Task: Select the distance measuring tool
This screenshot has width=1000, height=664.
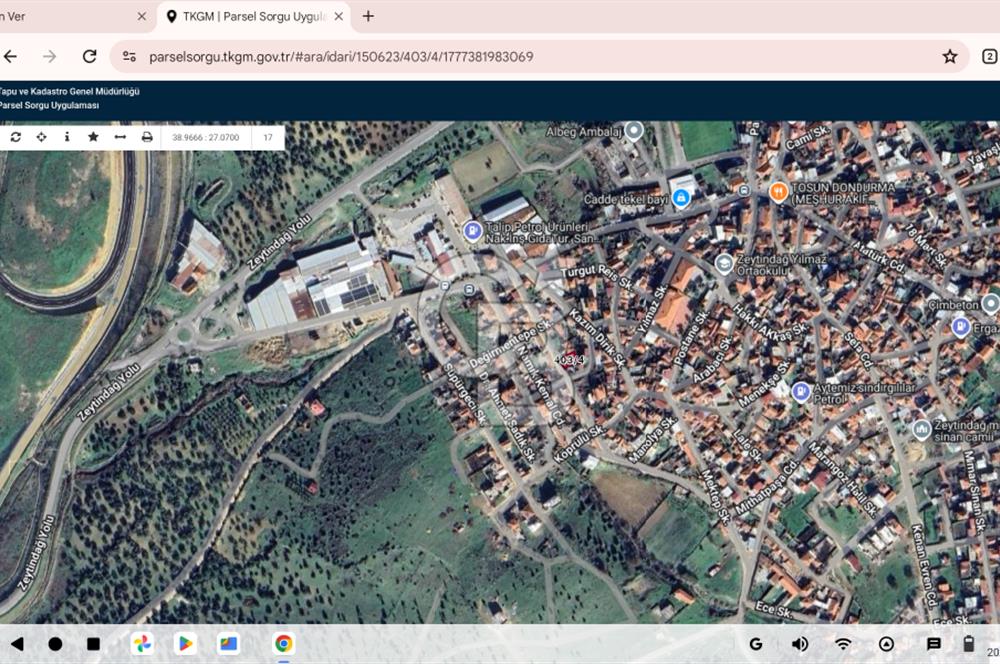Action: 120,137
